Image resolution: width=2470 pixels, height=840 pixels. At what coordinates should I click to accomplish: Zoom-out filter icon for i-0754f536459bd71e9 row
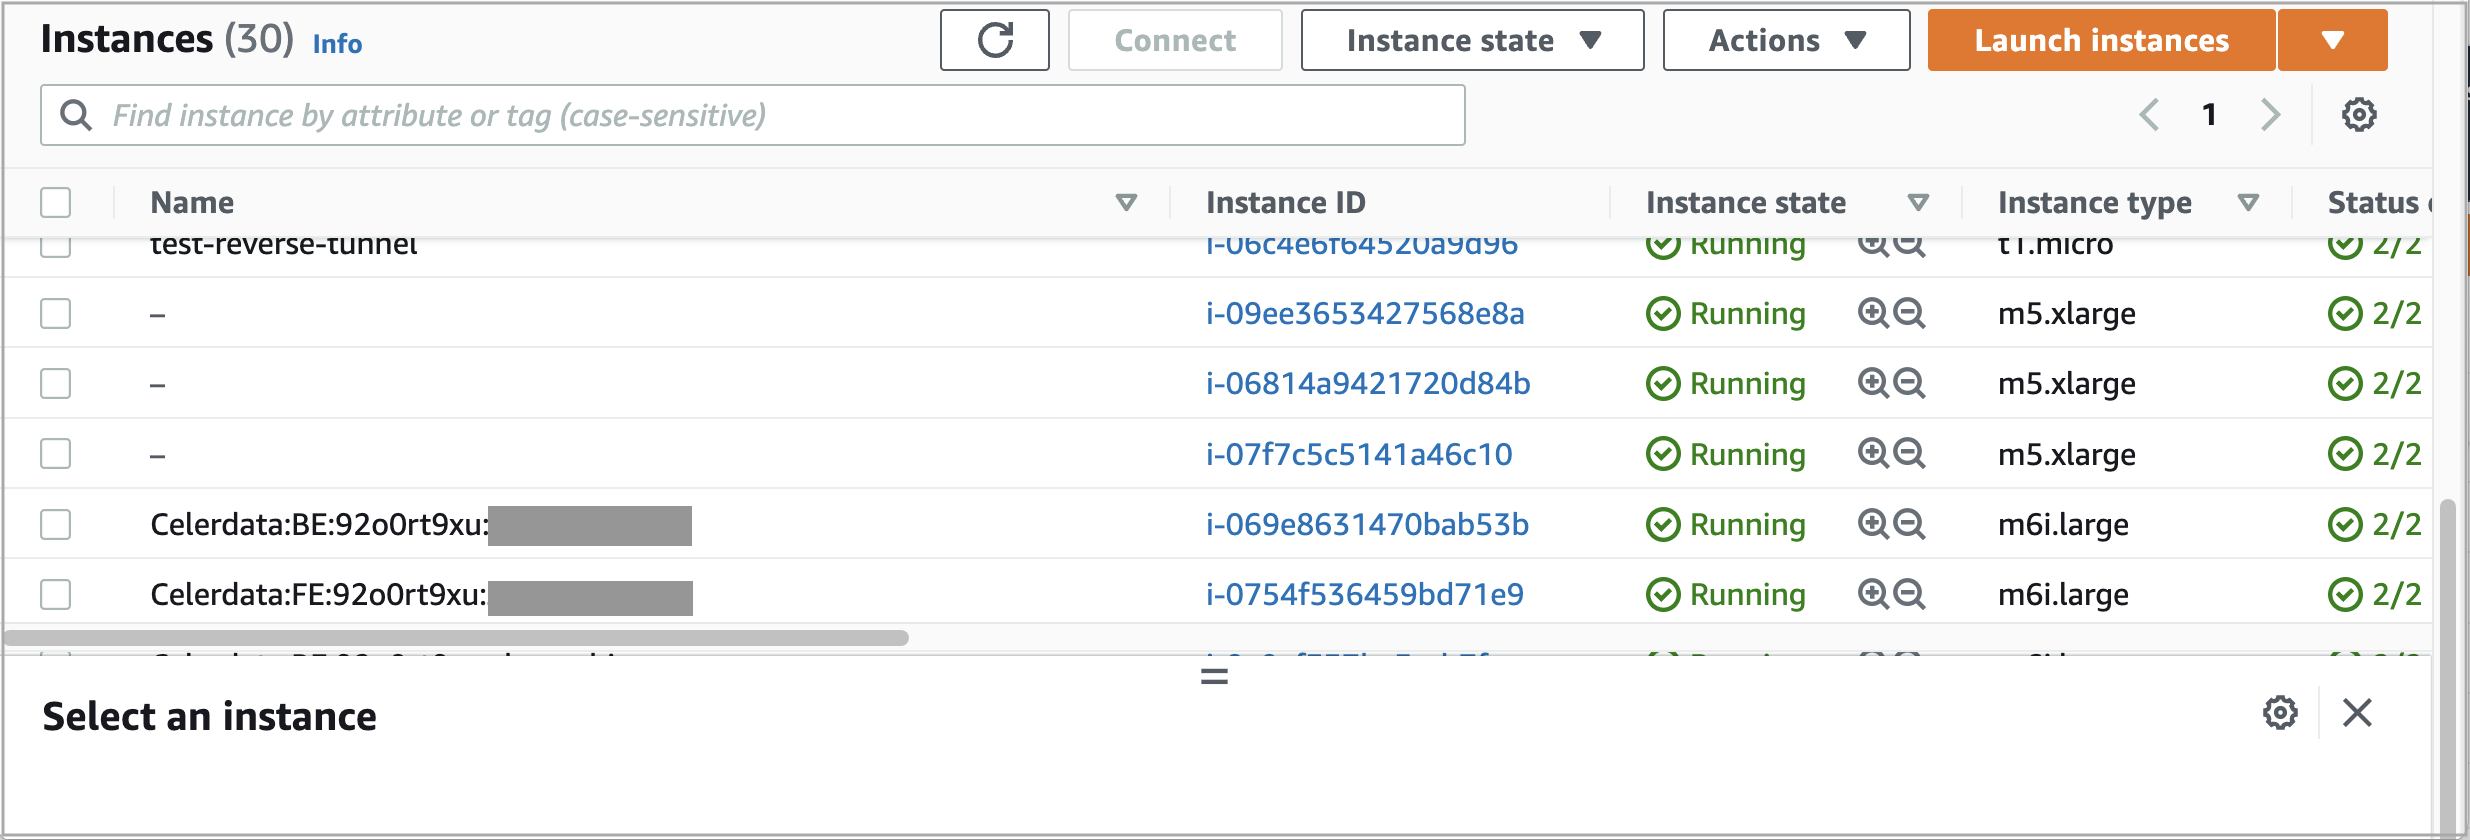[x=1909, y=594]
